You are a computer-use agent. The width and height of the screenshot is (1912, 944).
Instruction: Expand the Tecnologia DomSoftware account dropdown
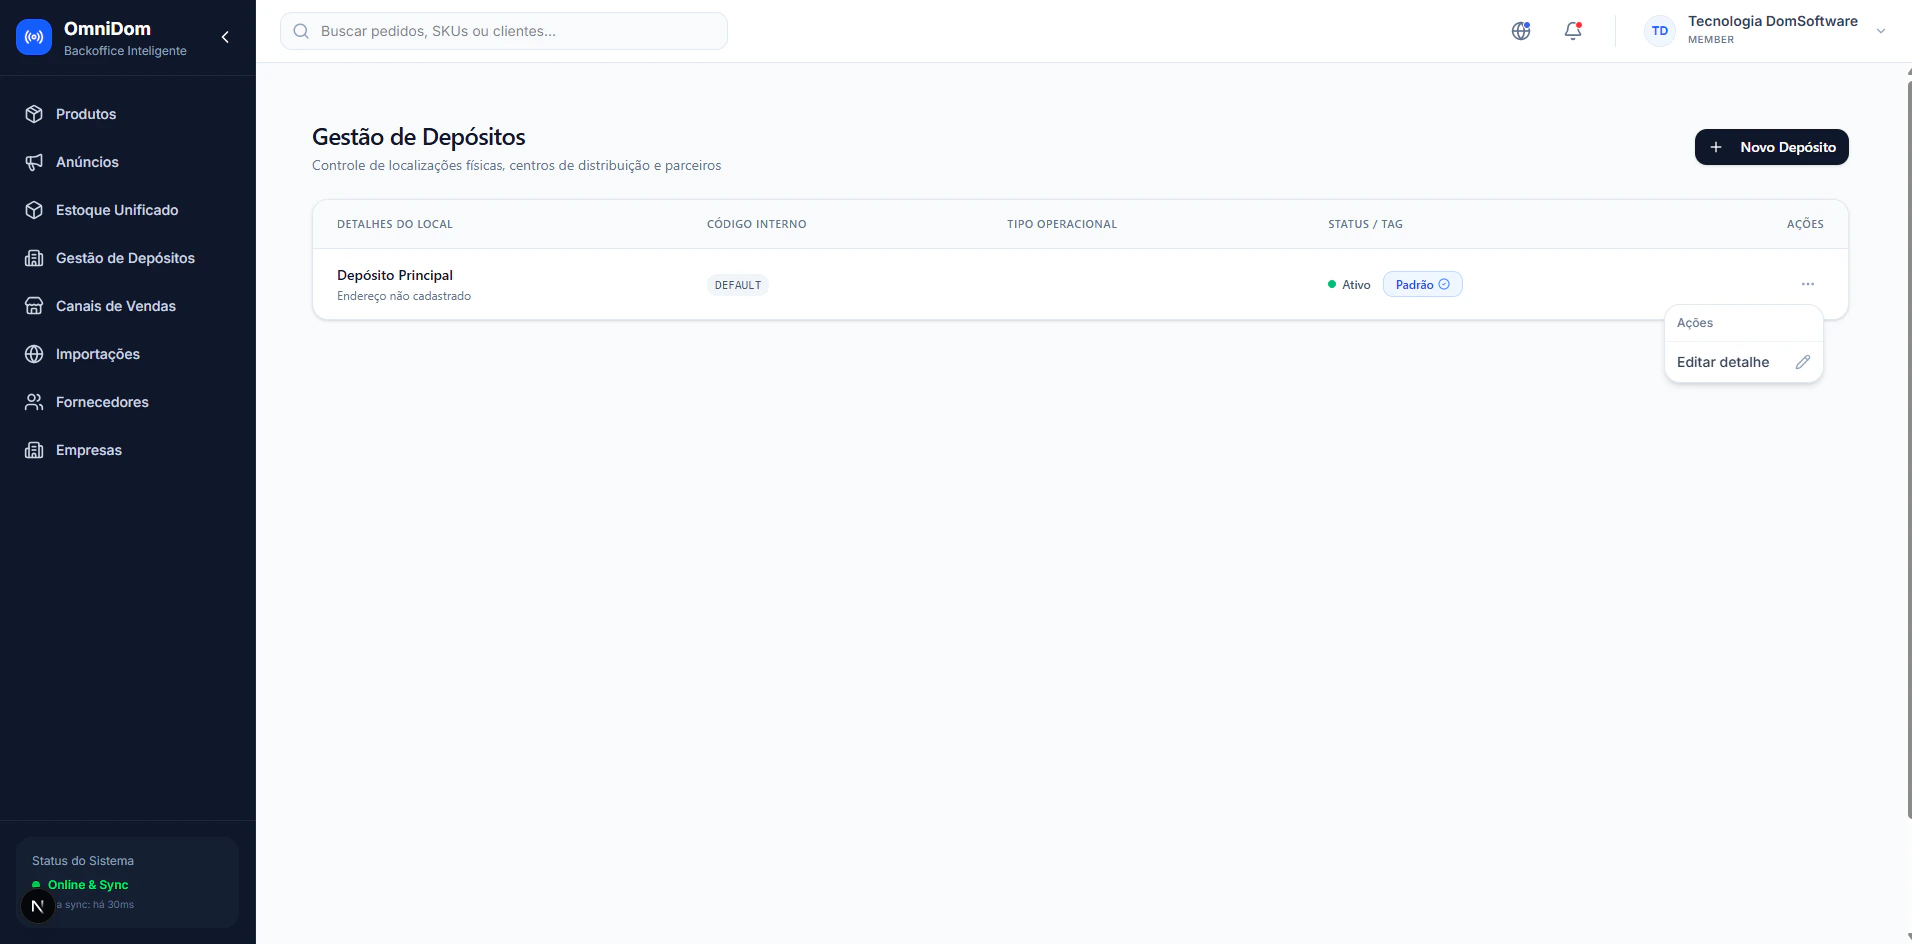click(x=1881, y=31)
